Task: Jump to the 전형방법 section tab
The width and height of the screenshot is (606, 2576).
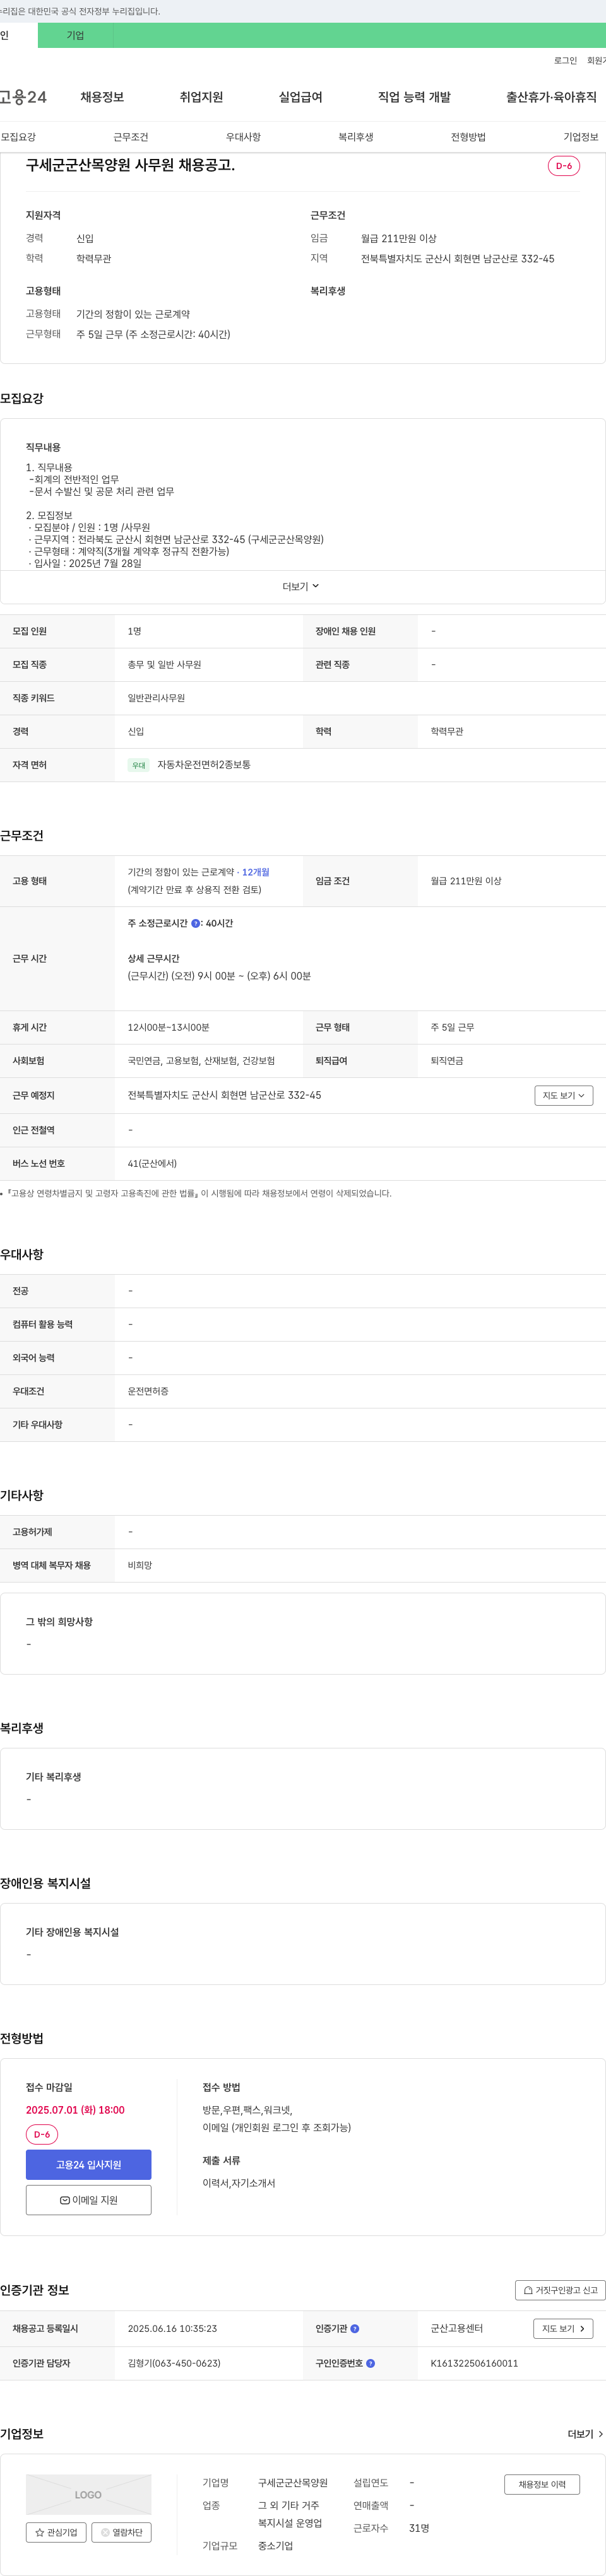Action: (x=468, y=137)
